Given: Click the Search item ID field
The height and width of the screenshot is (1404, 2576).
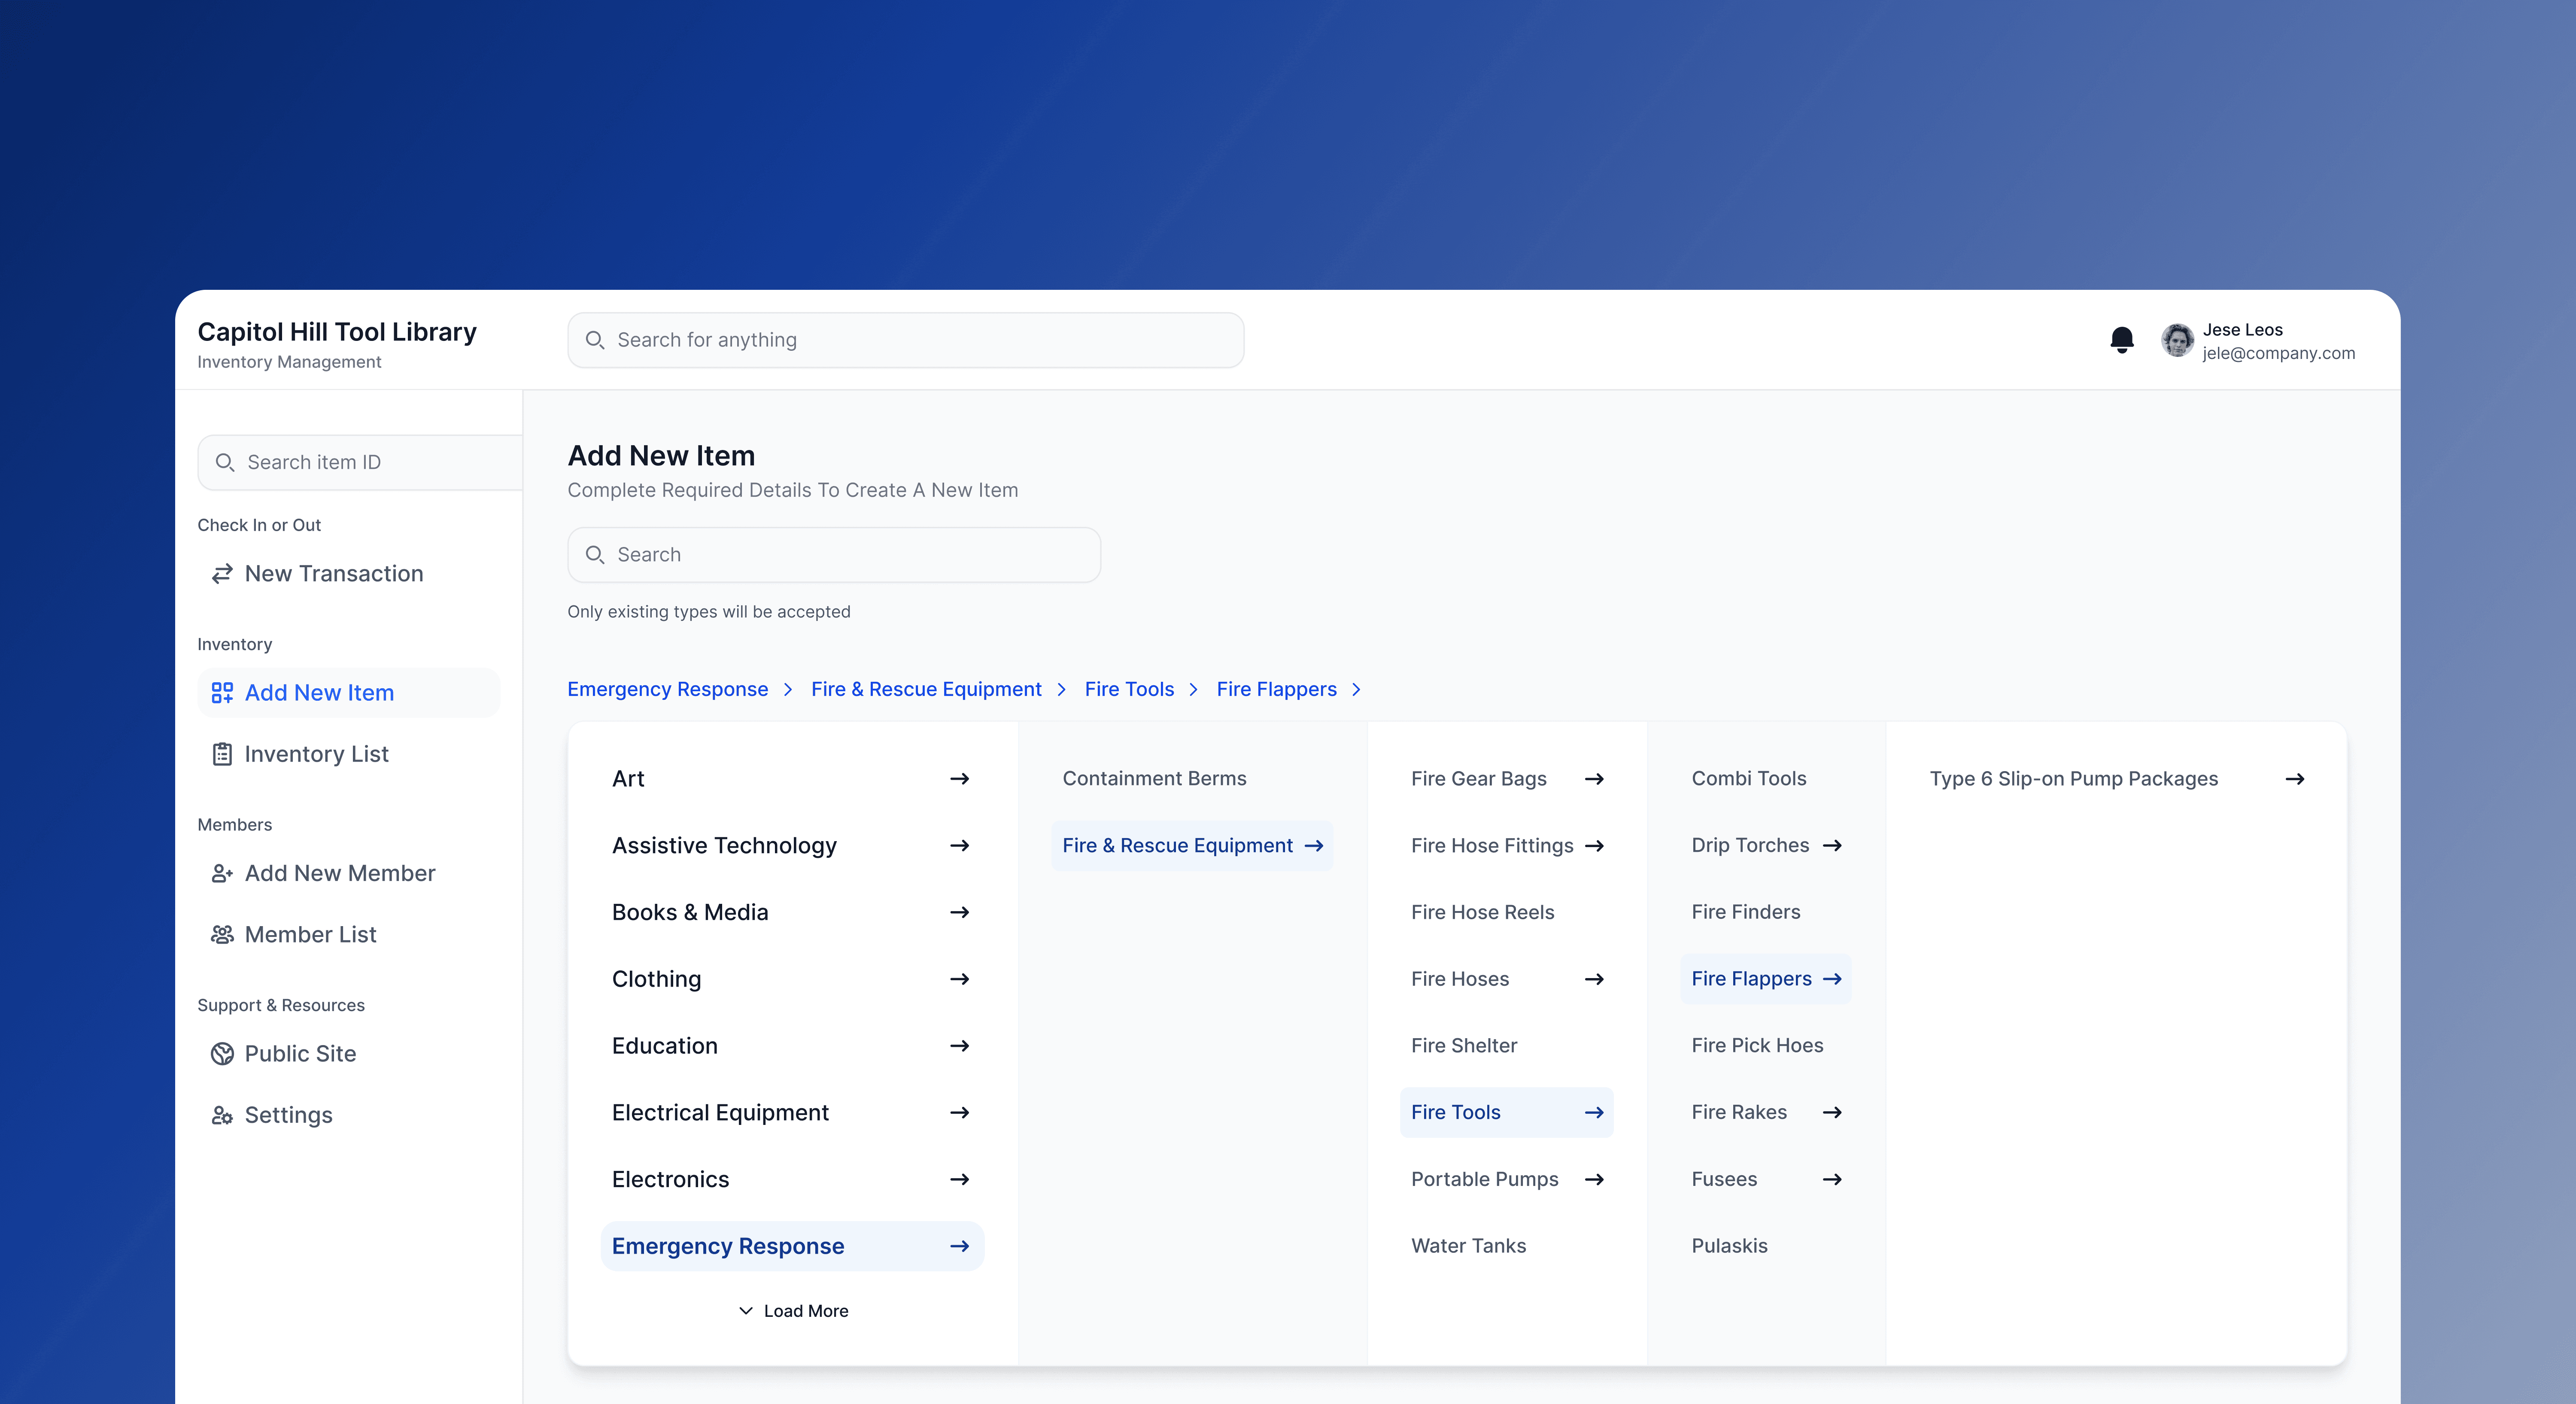Looking at the screenshot, I should click(x=360, y=462).
